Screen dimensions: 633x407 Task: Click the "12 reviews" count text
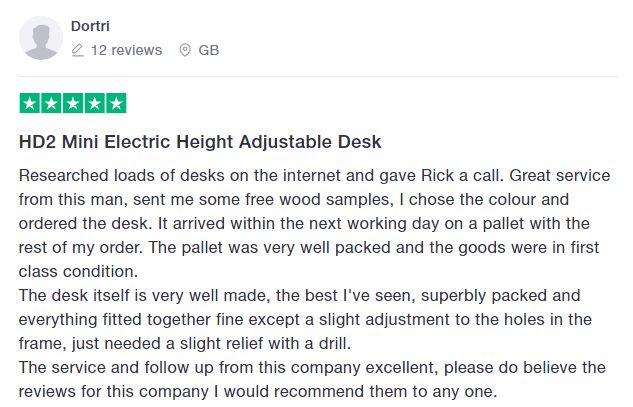(124, 50)
